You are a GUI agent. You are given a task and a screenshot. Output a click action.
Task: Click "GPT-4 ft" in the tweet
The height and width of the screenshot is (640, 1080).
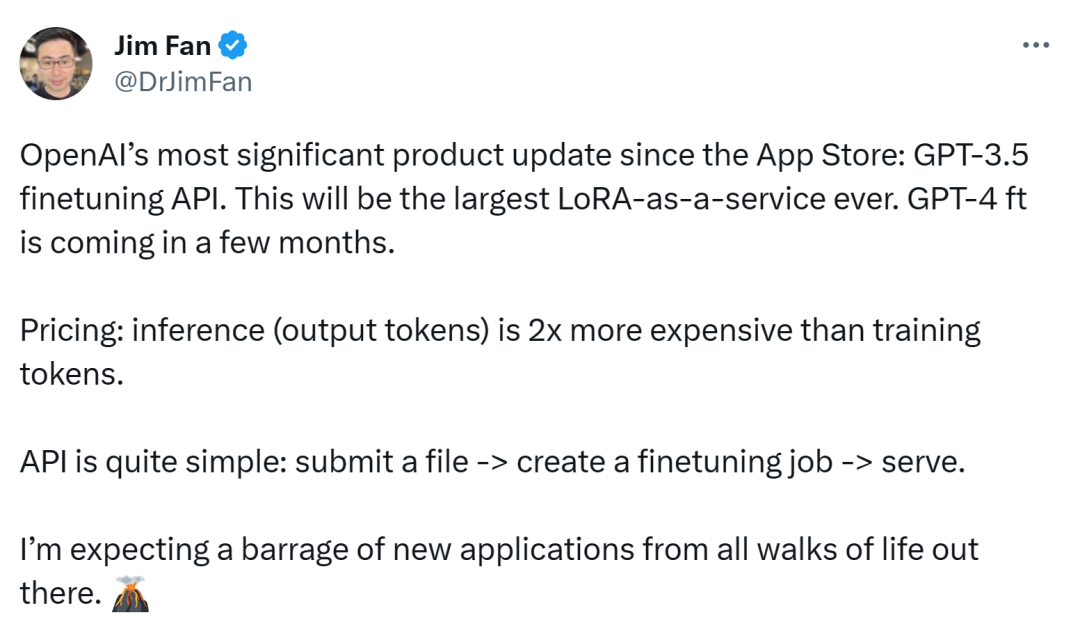click(x=967, y=199)
